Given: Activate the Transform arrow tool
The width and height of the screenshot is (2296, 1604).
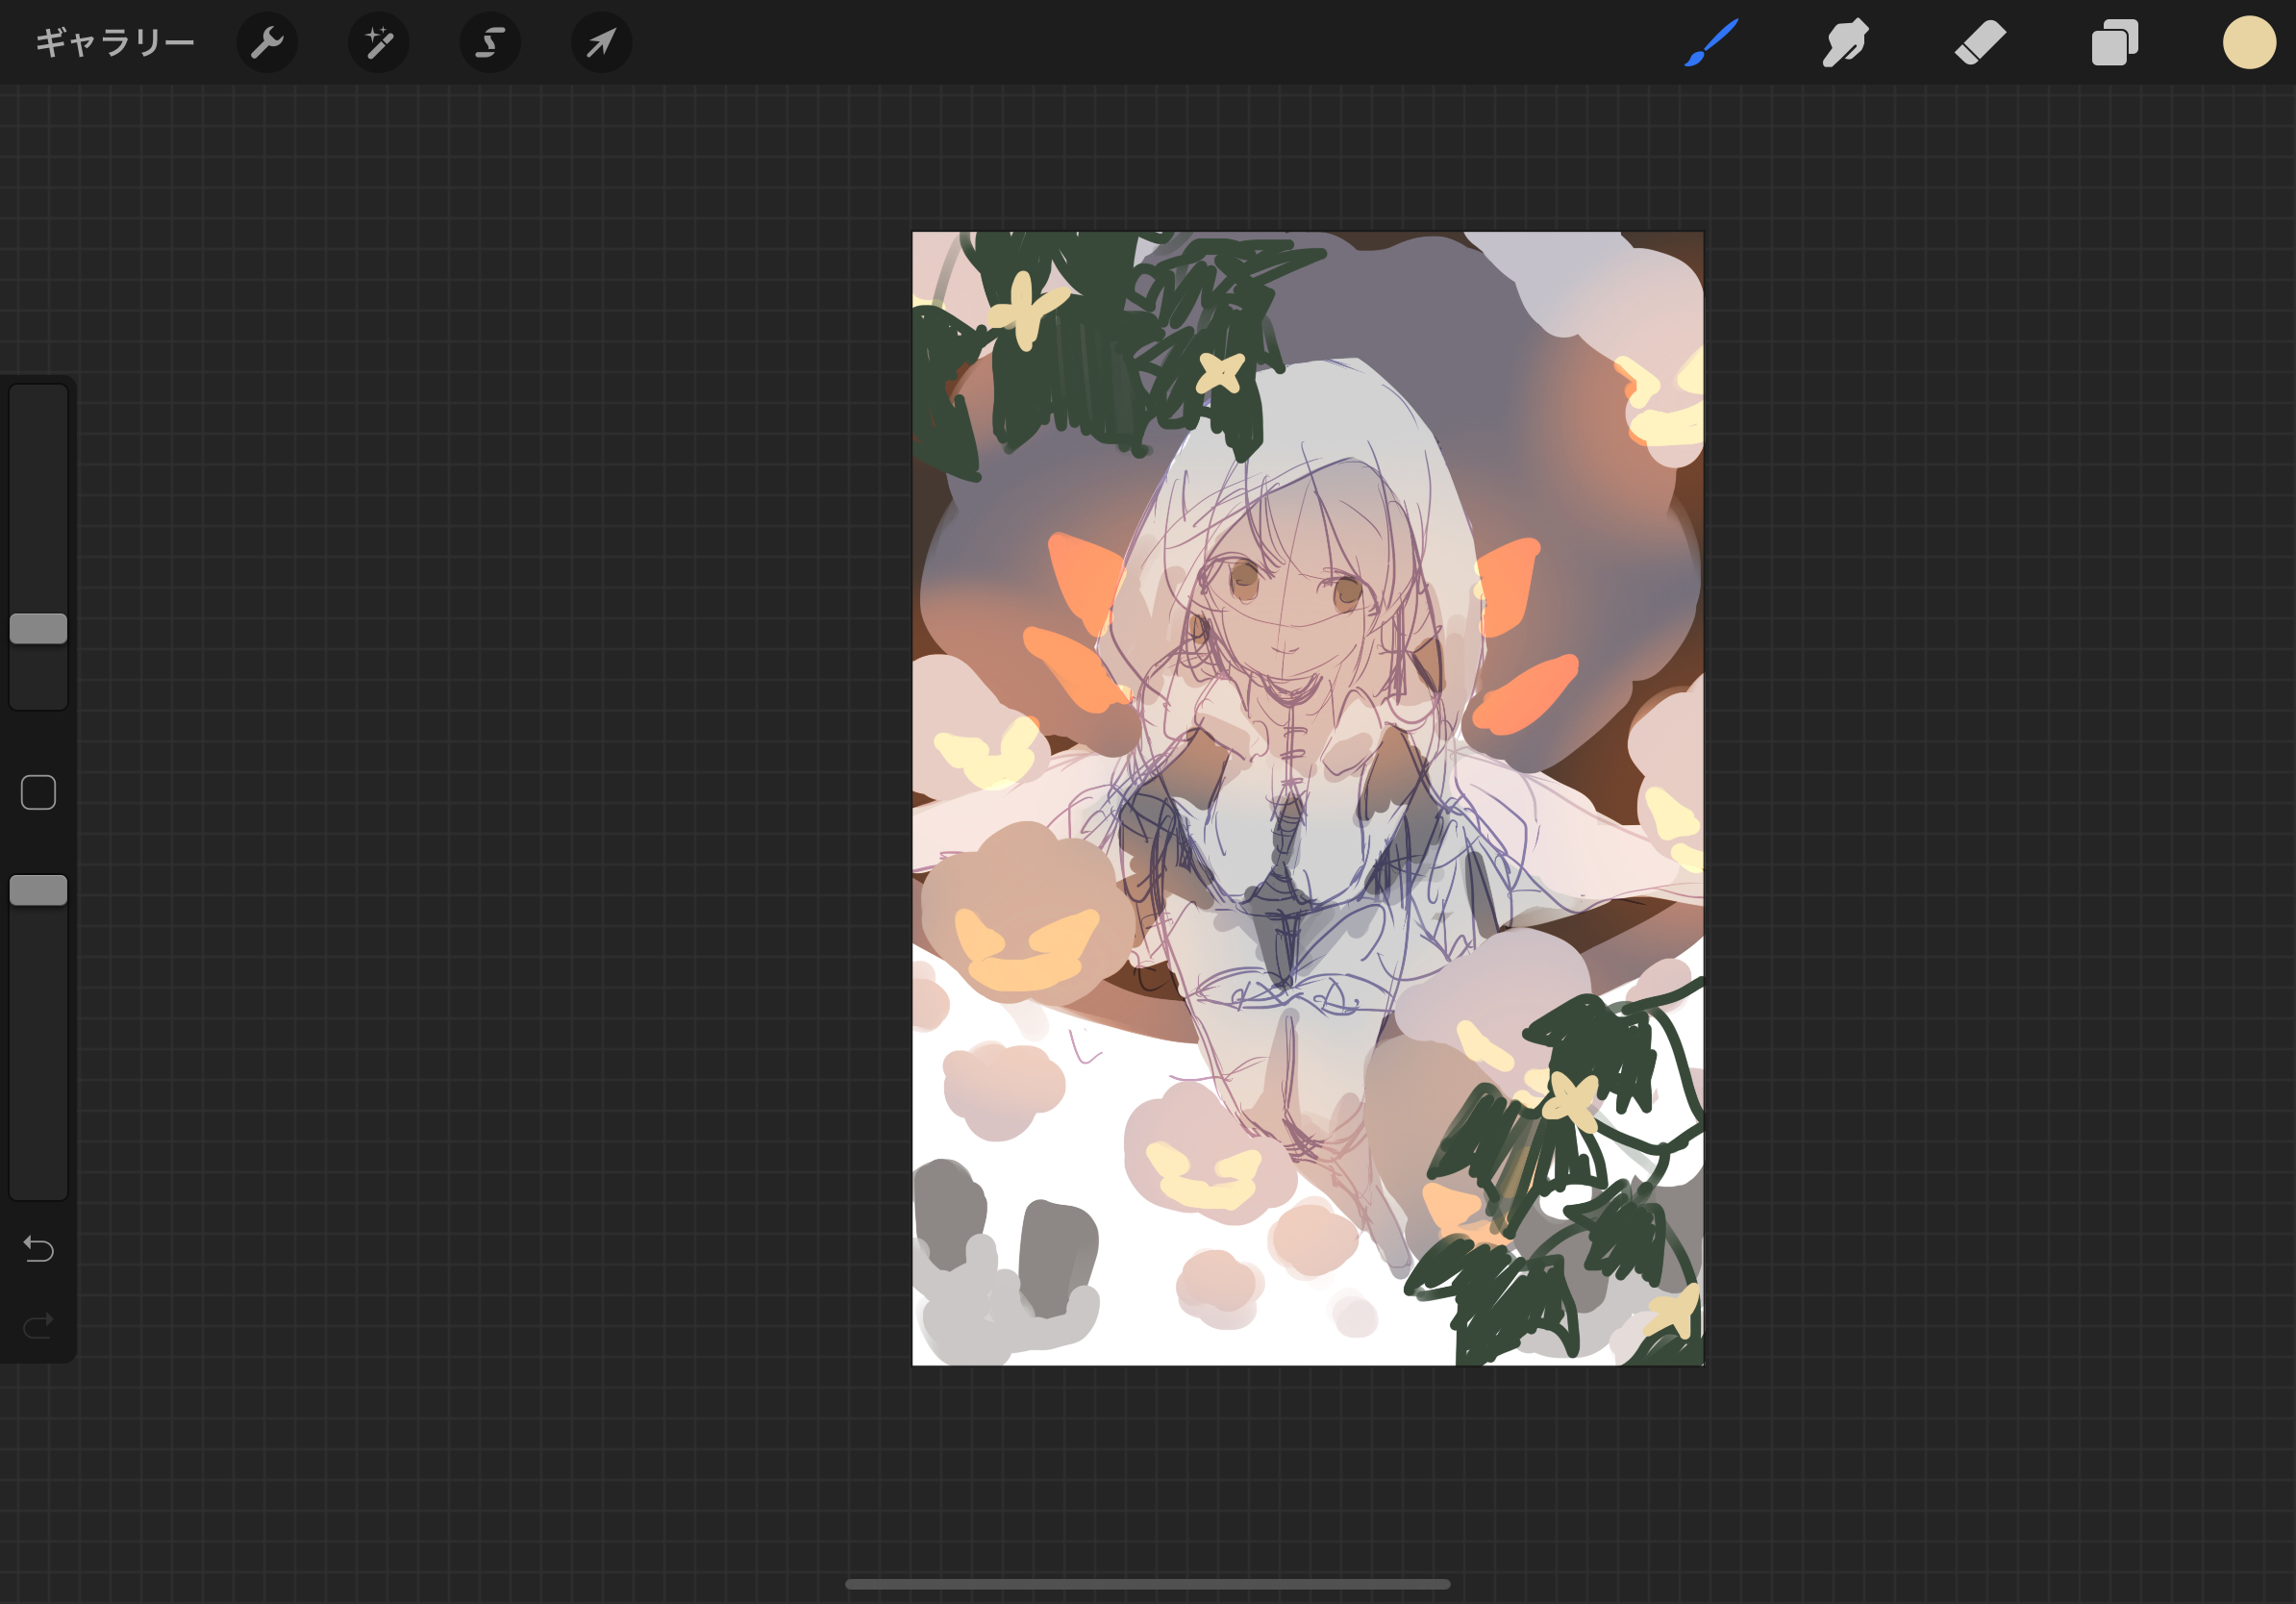Looking at the screenshot, I should point(601,42).
